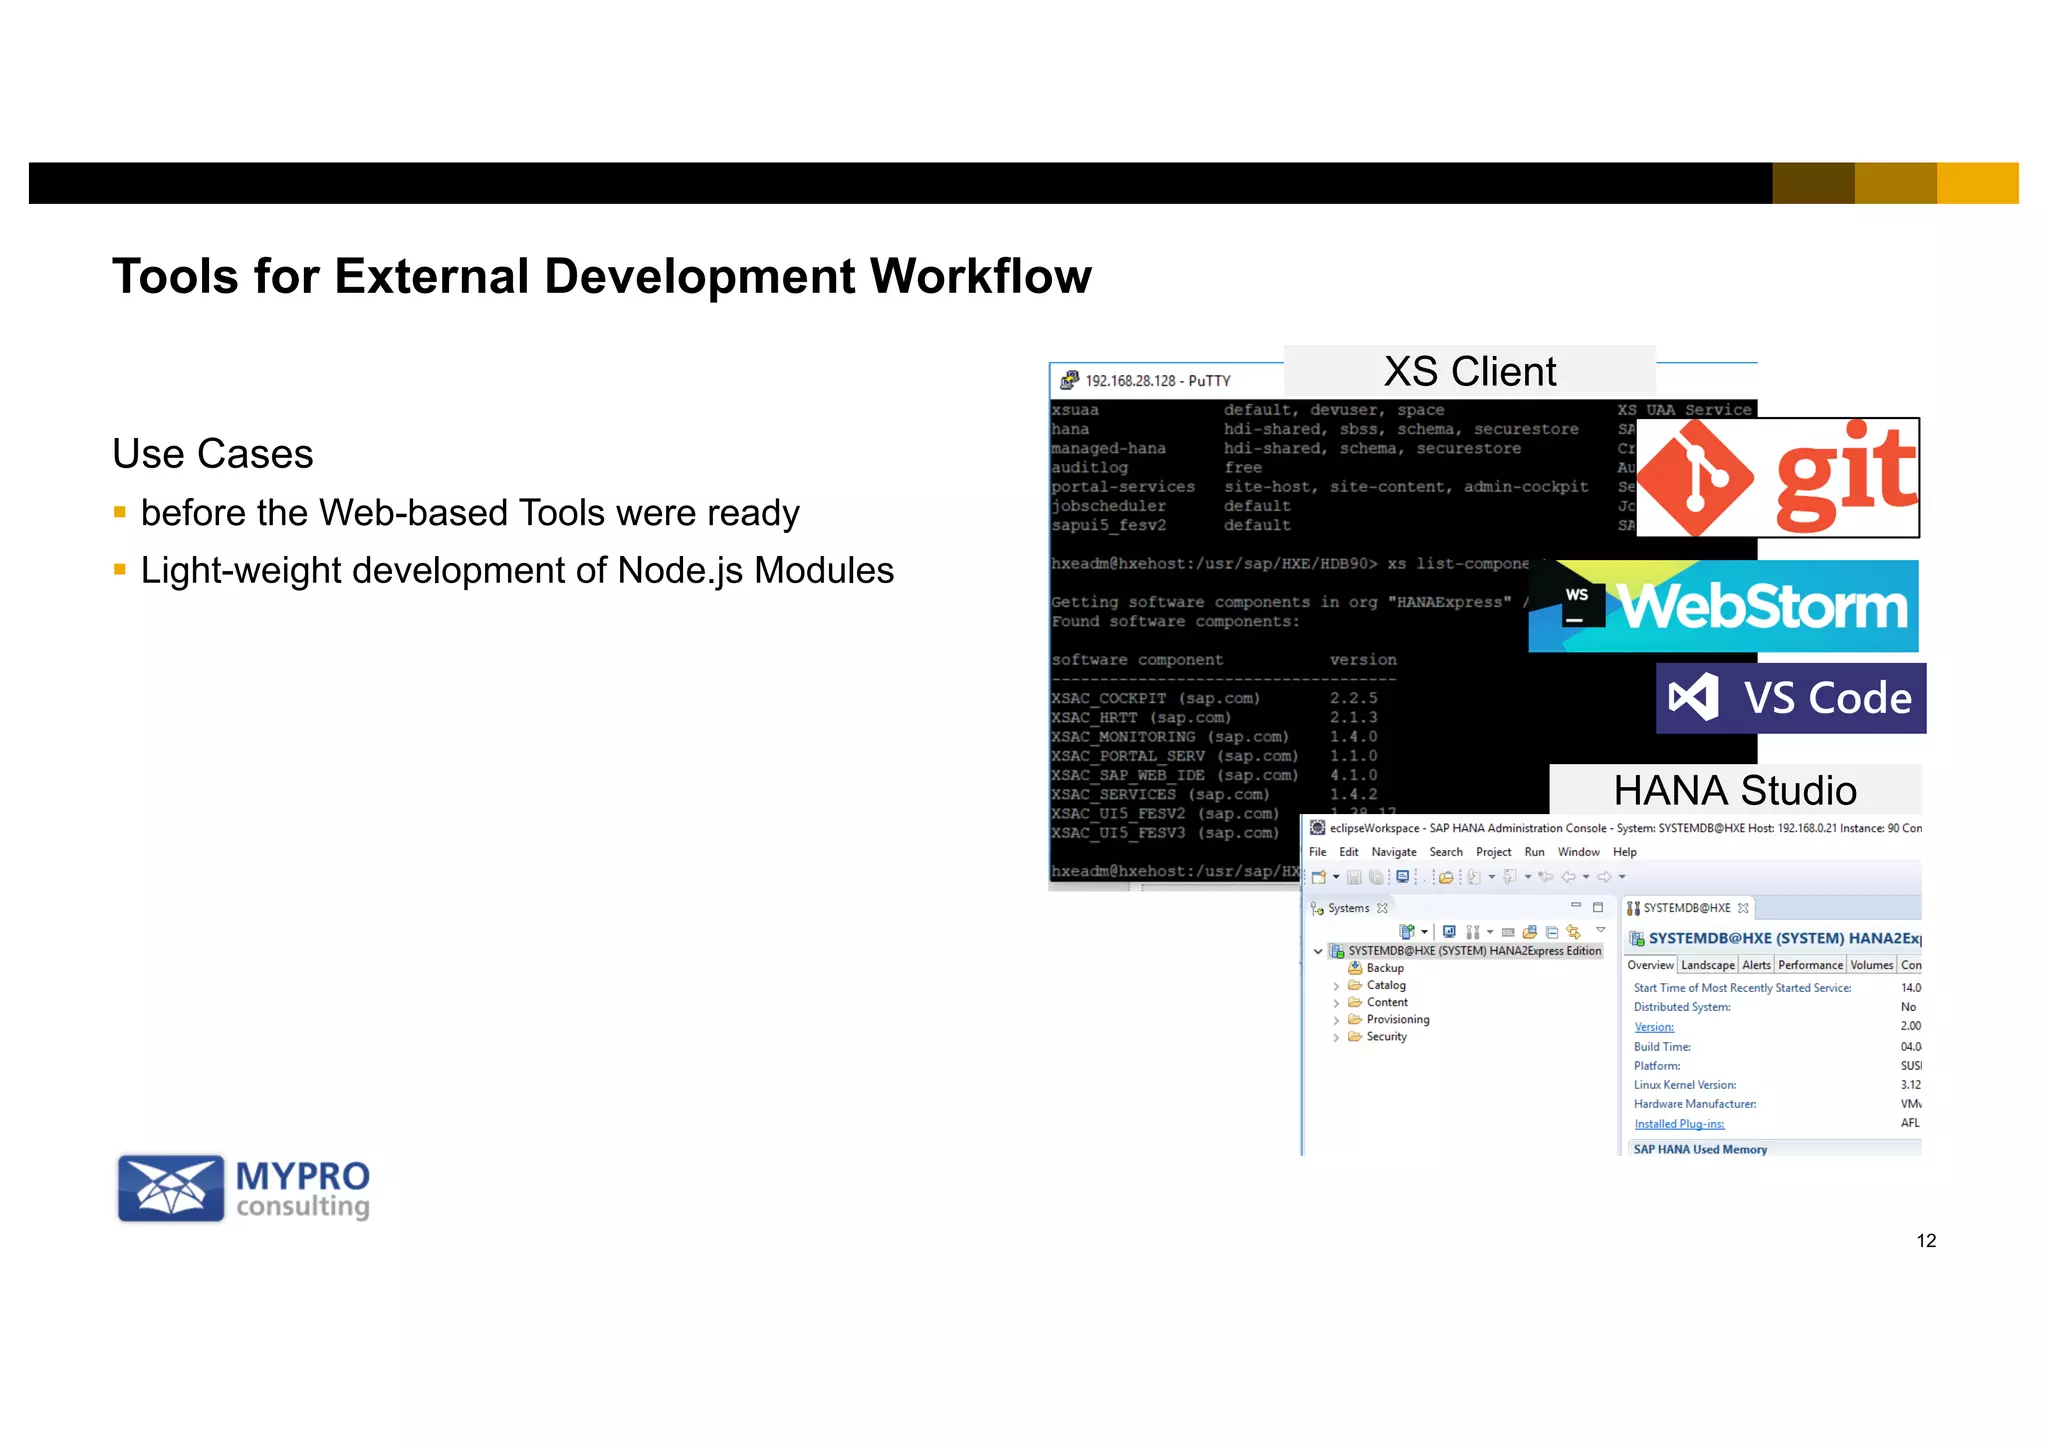This screenshot has height=1447, width=2048.
Task: Maximize the Systems view panel
Action: point(1598,907)
